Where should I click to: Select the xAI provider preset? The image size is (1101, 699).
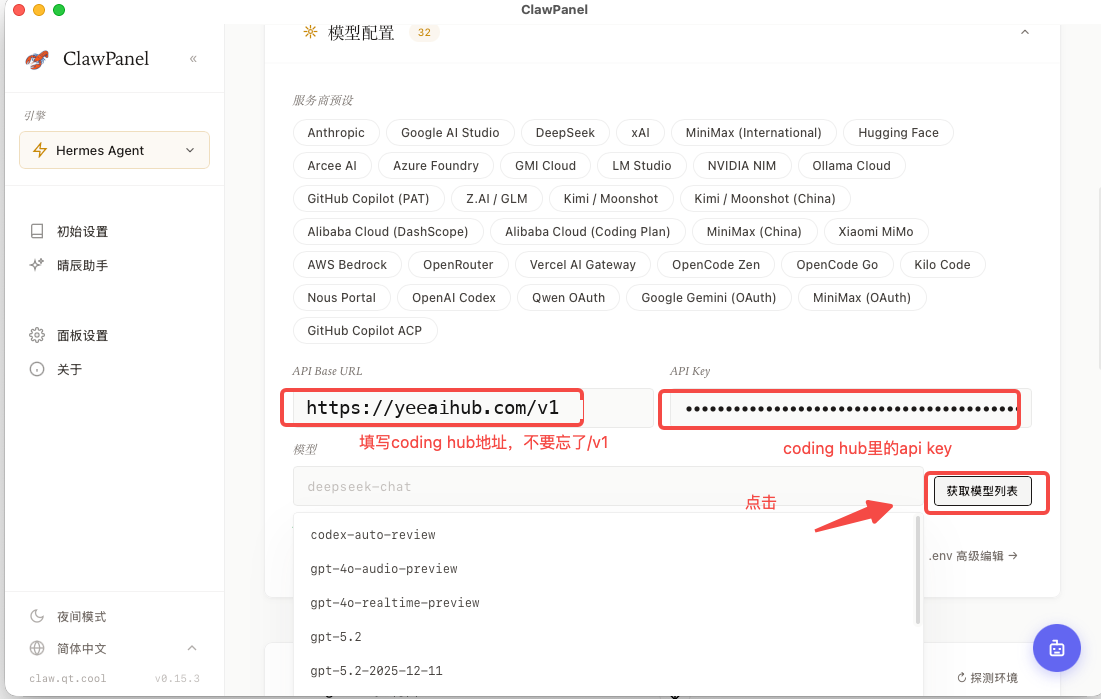[x=640, y=133]
